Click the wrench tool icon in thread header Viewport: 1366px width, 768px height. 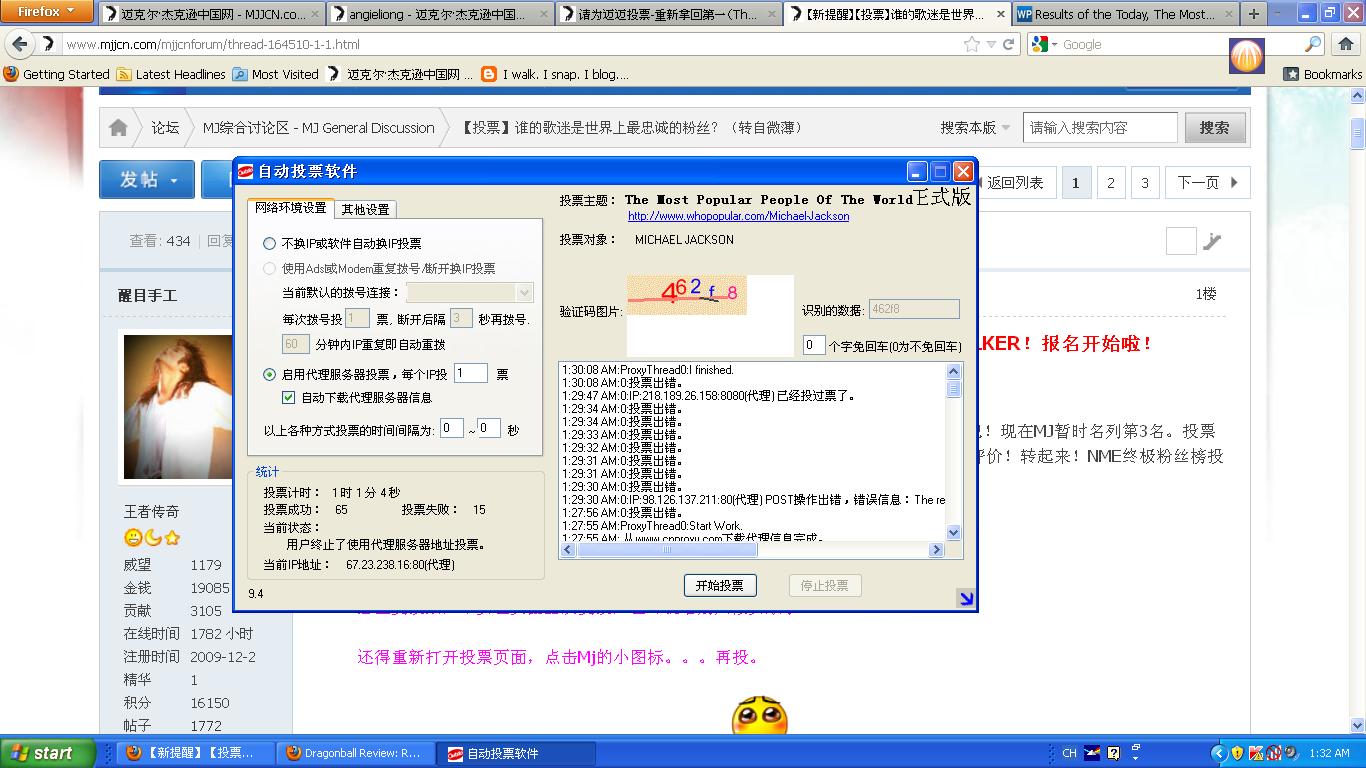pyautogui.click(x=1212, y=241)
